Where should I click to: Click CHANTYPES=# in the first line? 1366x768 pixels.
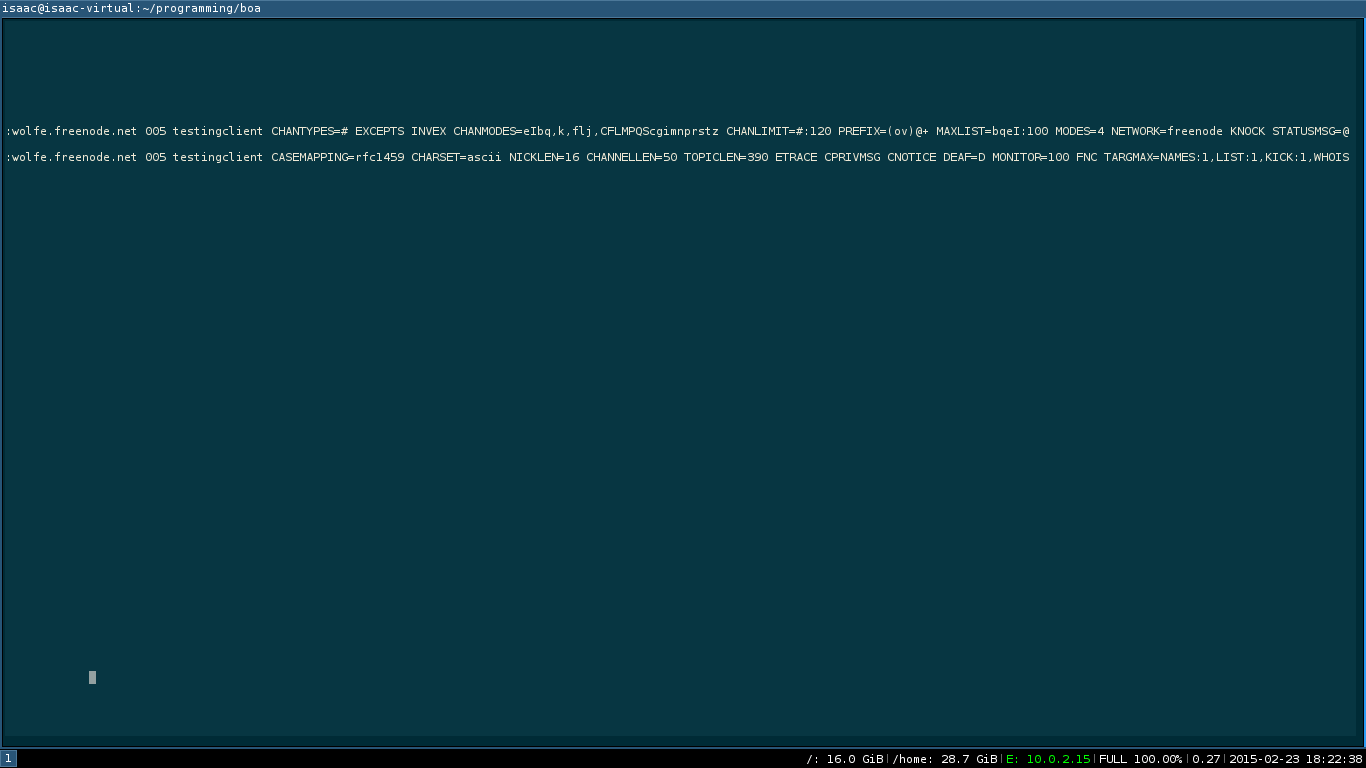pos(309,131)
